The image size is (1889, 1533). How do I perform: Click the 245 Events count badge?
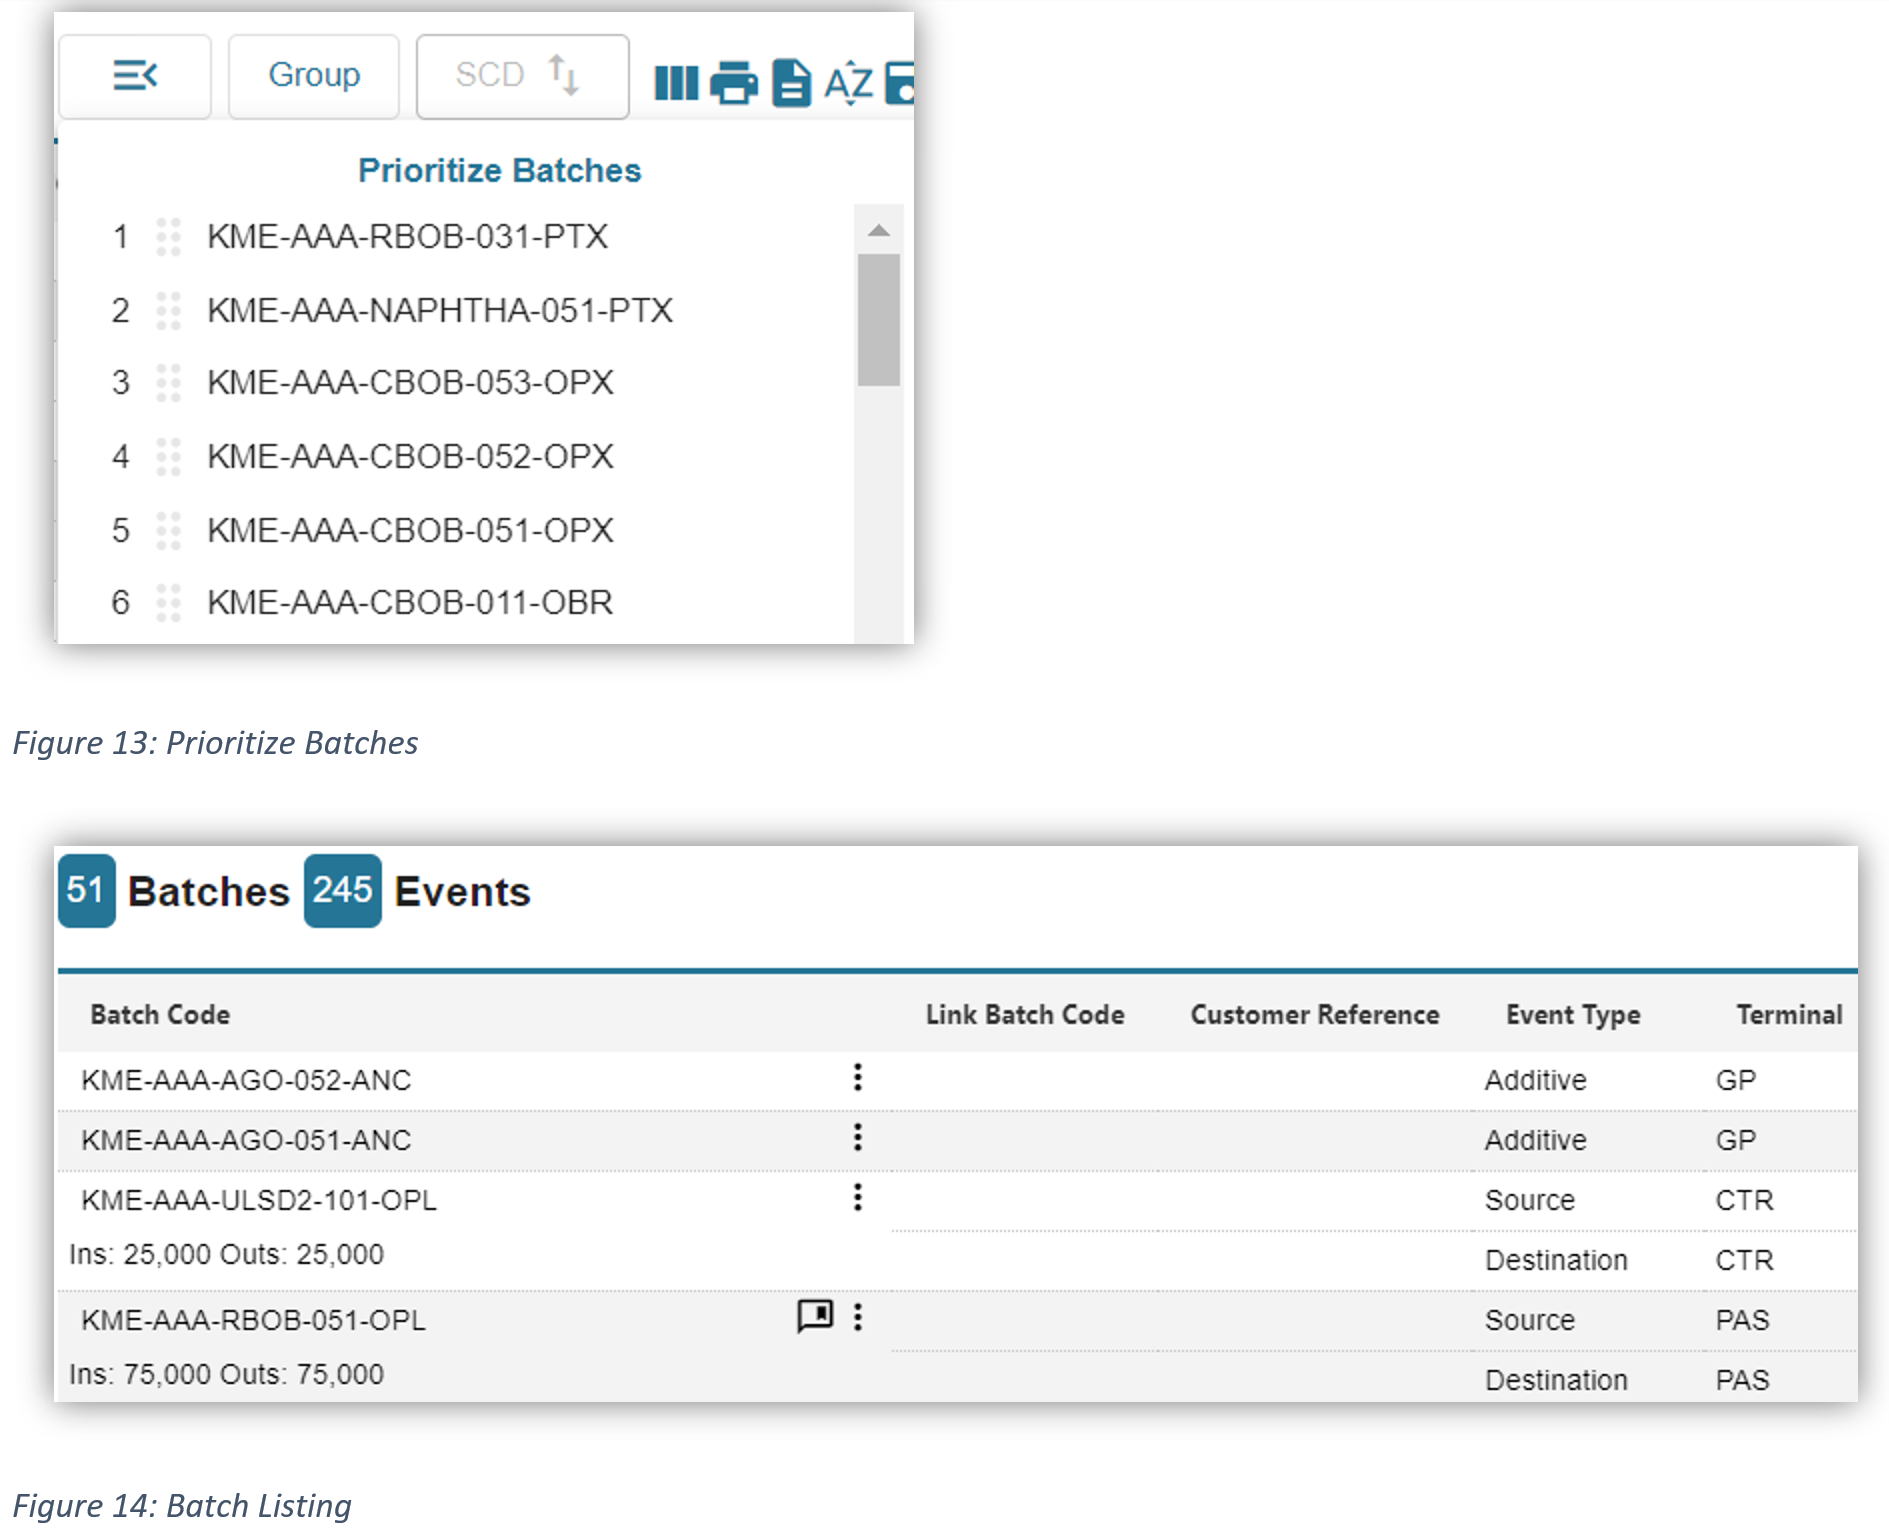342,891
